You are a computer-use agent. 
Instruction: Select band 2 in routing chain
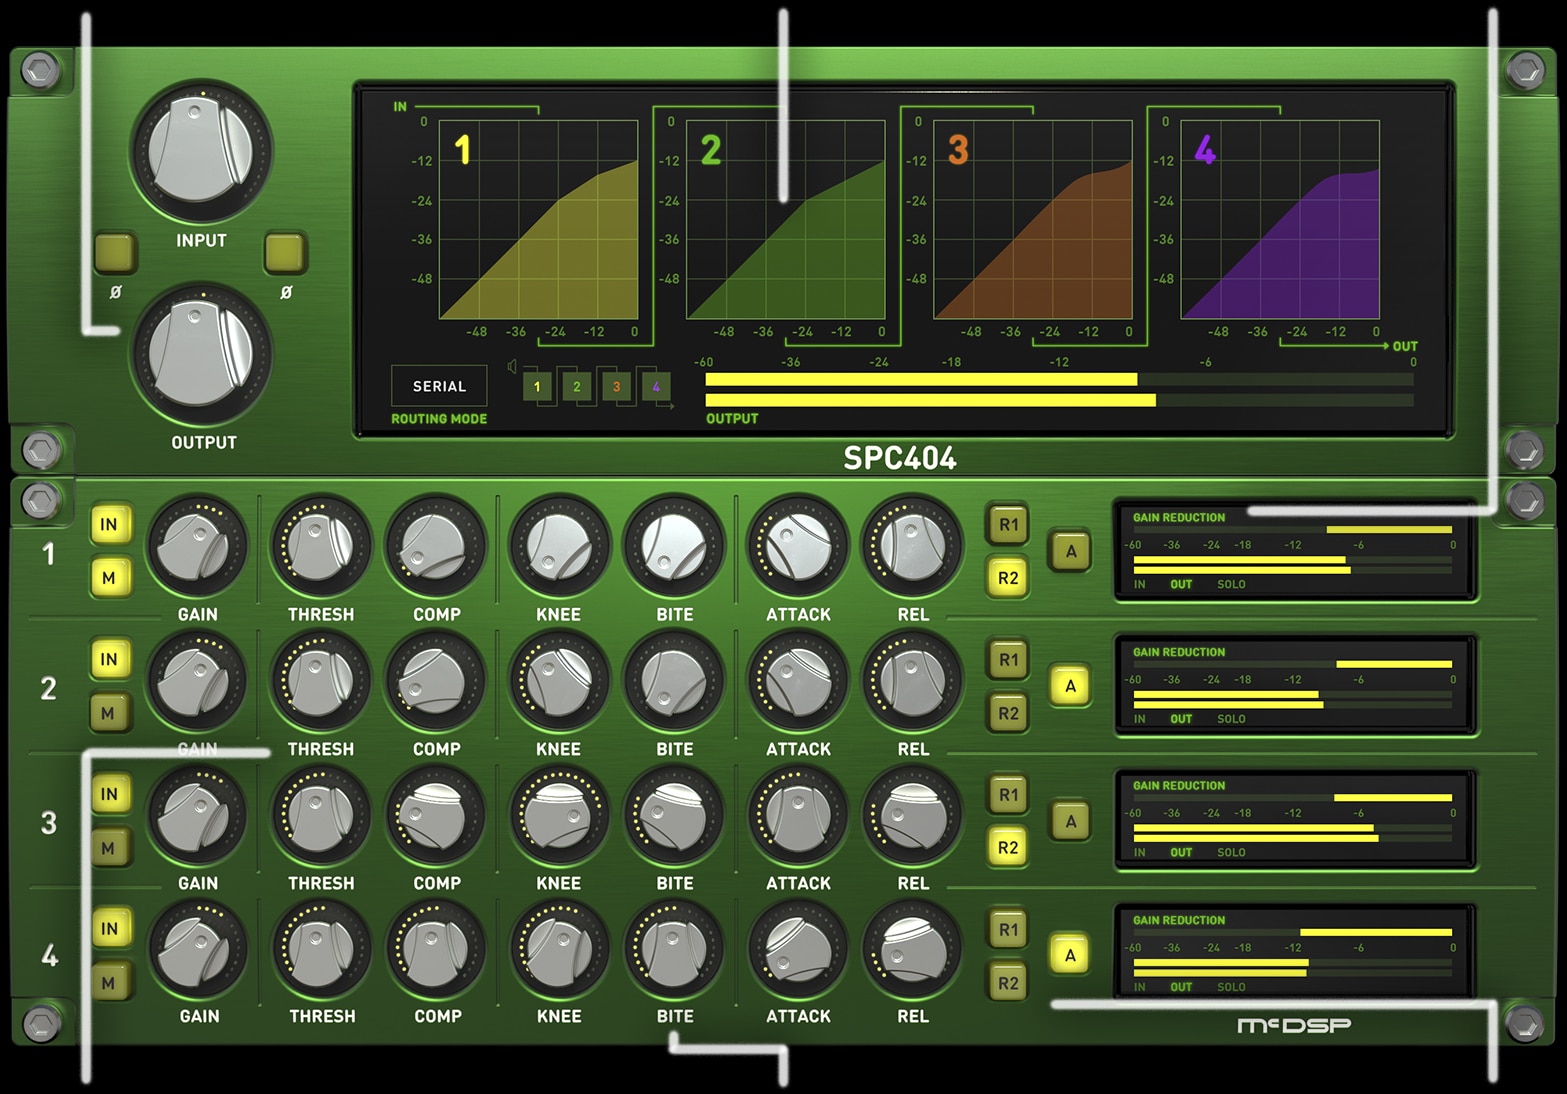(577, 387)
